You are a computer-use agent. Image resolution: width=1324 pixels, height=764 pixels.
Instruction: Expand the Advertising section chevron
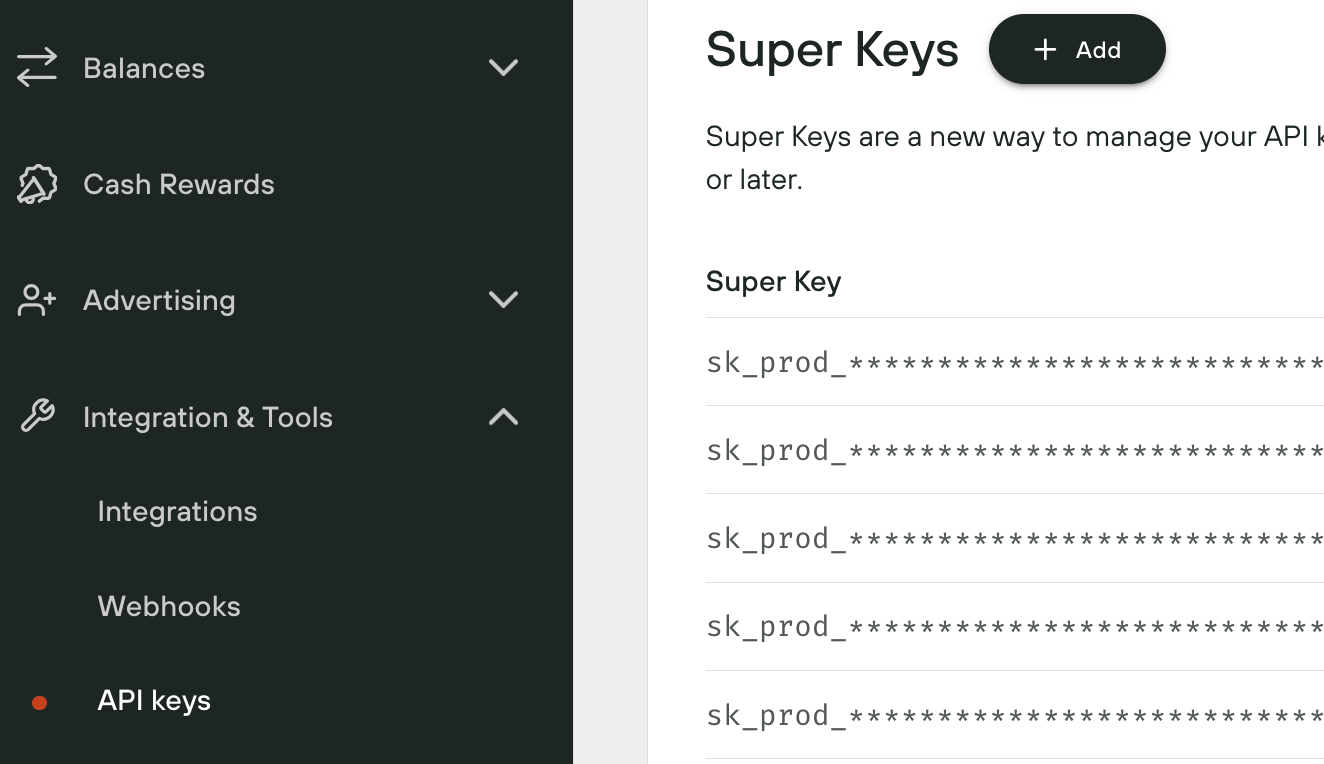click(x=503, y=299)
